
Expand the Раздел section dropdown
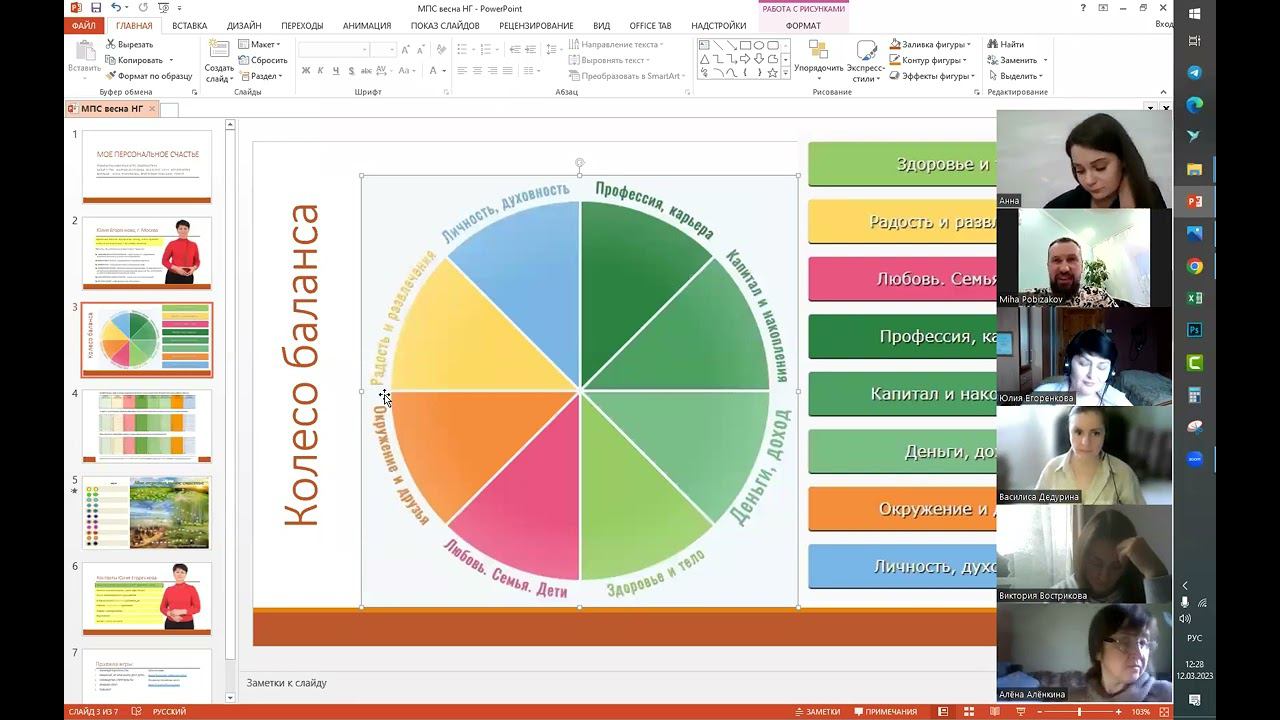coord(260,76)
